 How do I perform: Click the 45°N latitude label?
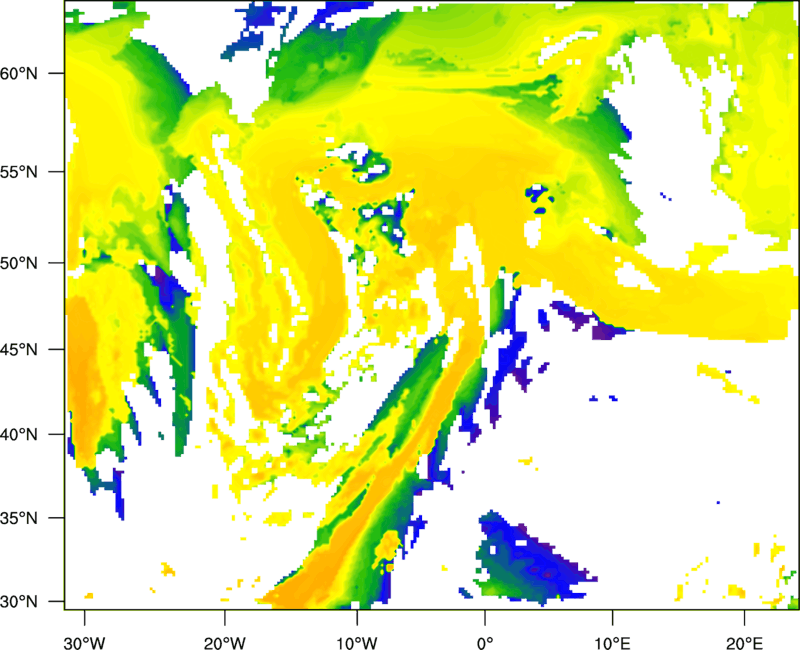tap(19, 349)
